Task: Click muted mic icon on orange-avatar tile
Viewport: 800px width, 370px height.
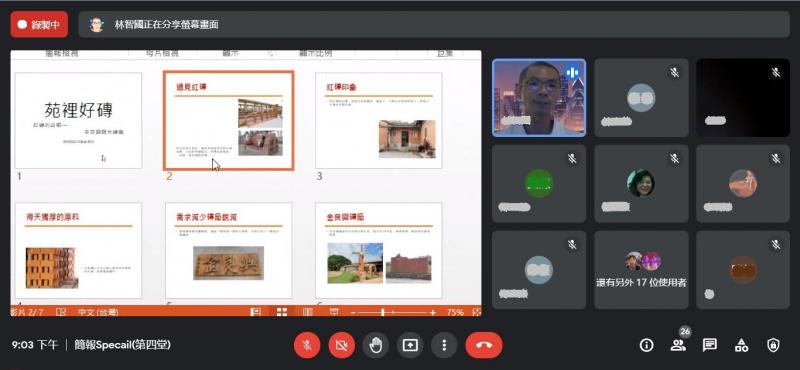Action: (776, 159)
